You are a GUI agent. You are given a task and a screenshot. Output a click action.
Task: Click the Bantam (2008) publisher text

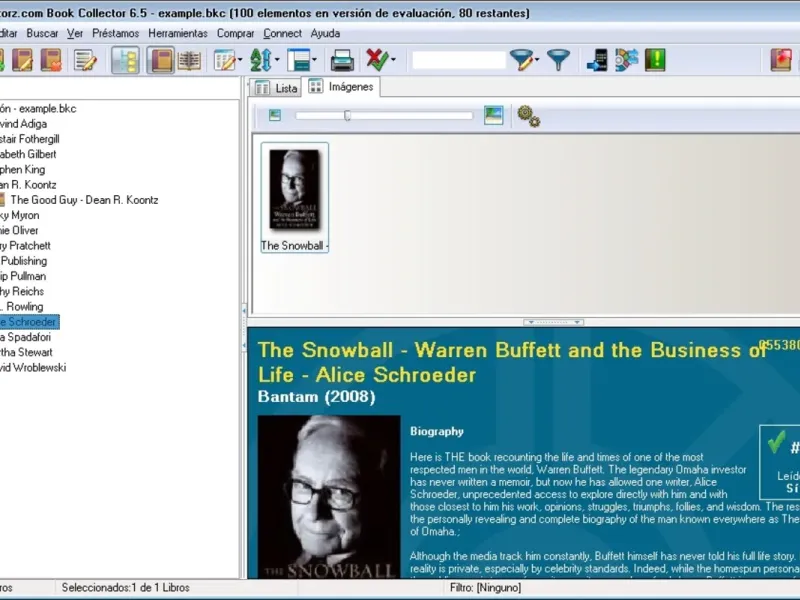[x=316, y=396]
